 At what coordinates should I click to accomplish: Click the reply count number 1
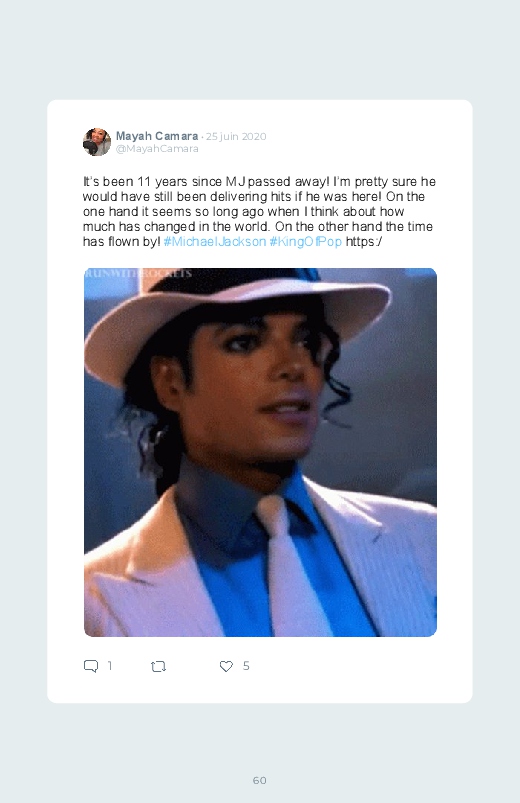pos(110,665)
